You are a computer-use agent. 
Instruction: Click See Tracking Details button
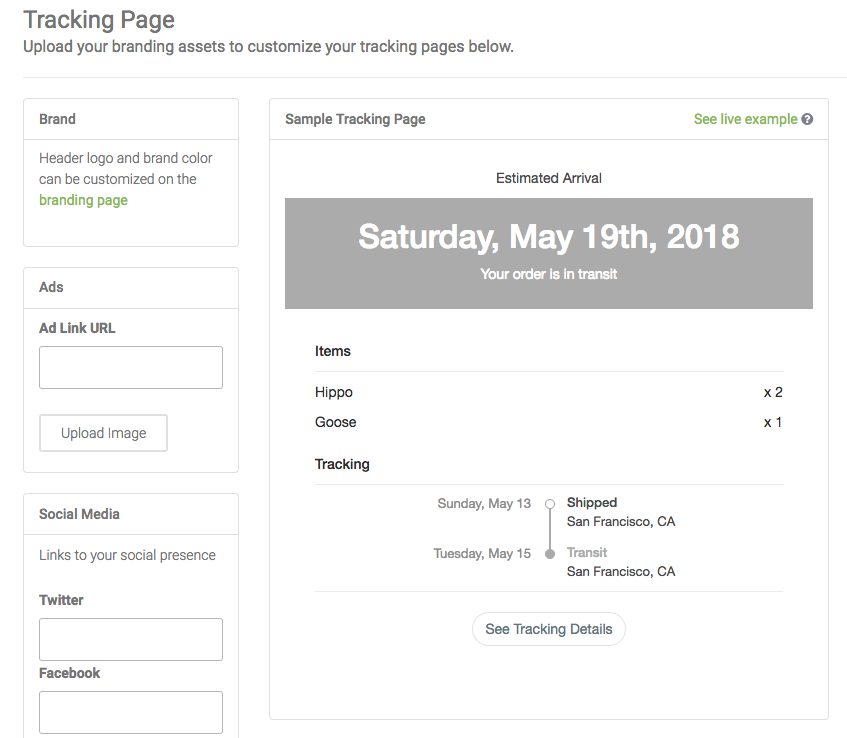(549, 629)
